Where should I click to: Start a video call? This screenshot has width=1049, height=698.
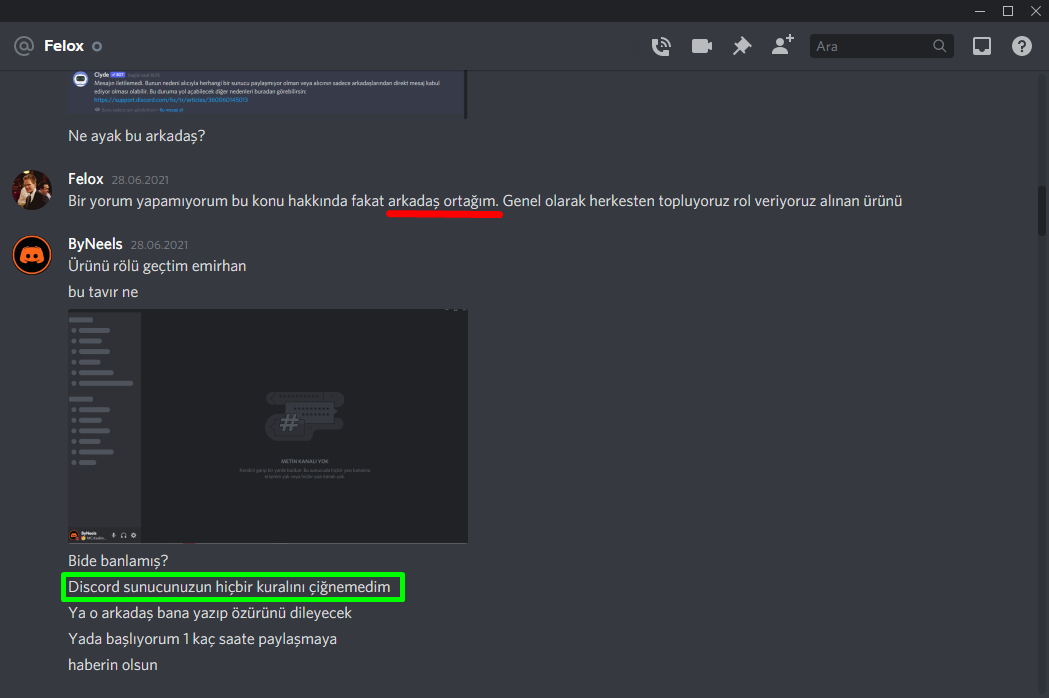coord(702,46)
